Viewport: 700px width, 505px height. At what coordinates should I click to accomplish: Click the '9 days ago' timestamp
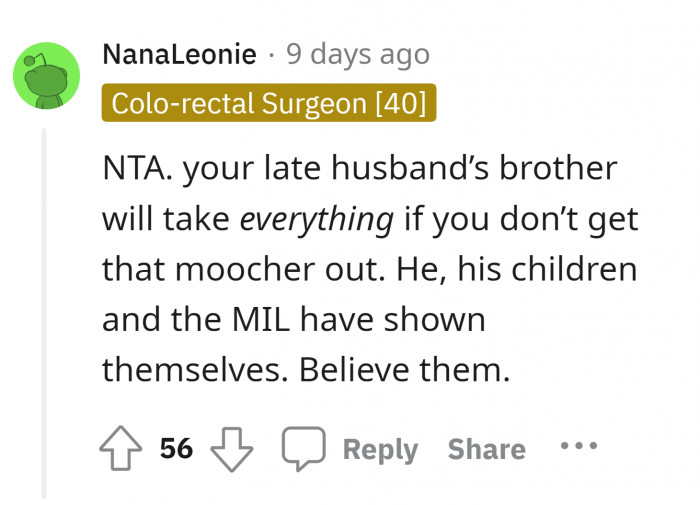click(x=358, y=54)
